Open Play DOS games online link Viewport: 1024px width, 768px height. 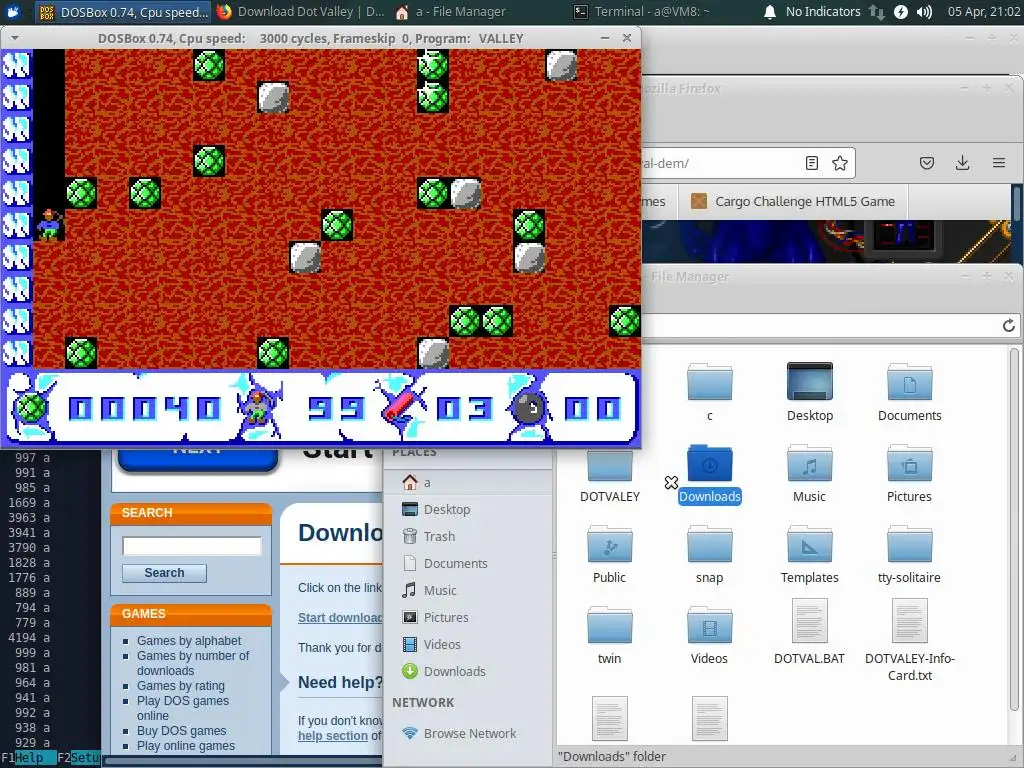click(183, 708)
